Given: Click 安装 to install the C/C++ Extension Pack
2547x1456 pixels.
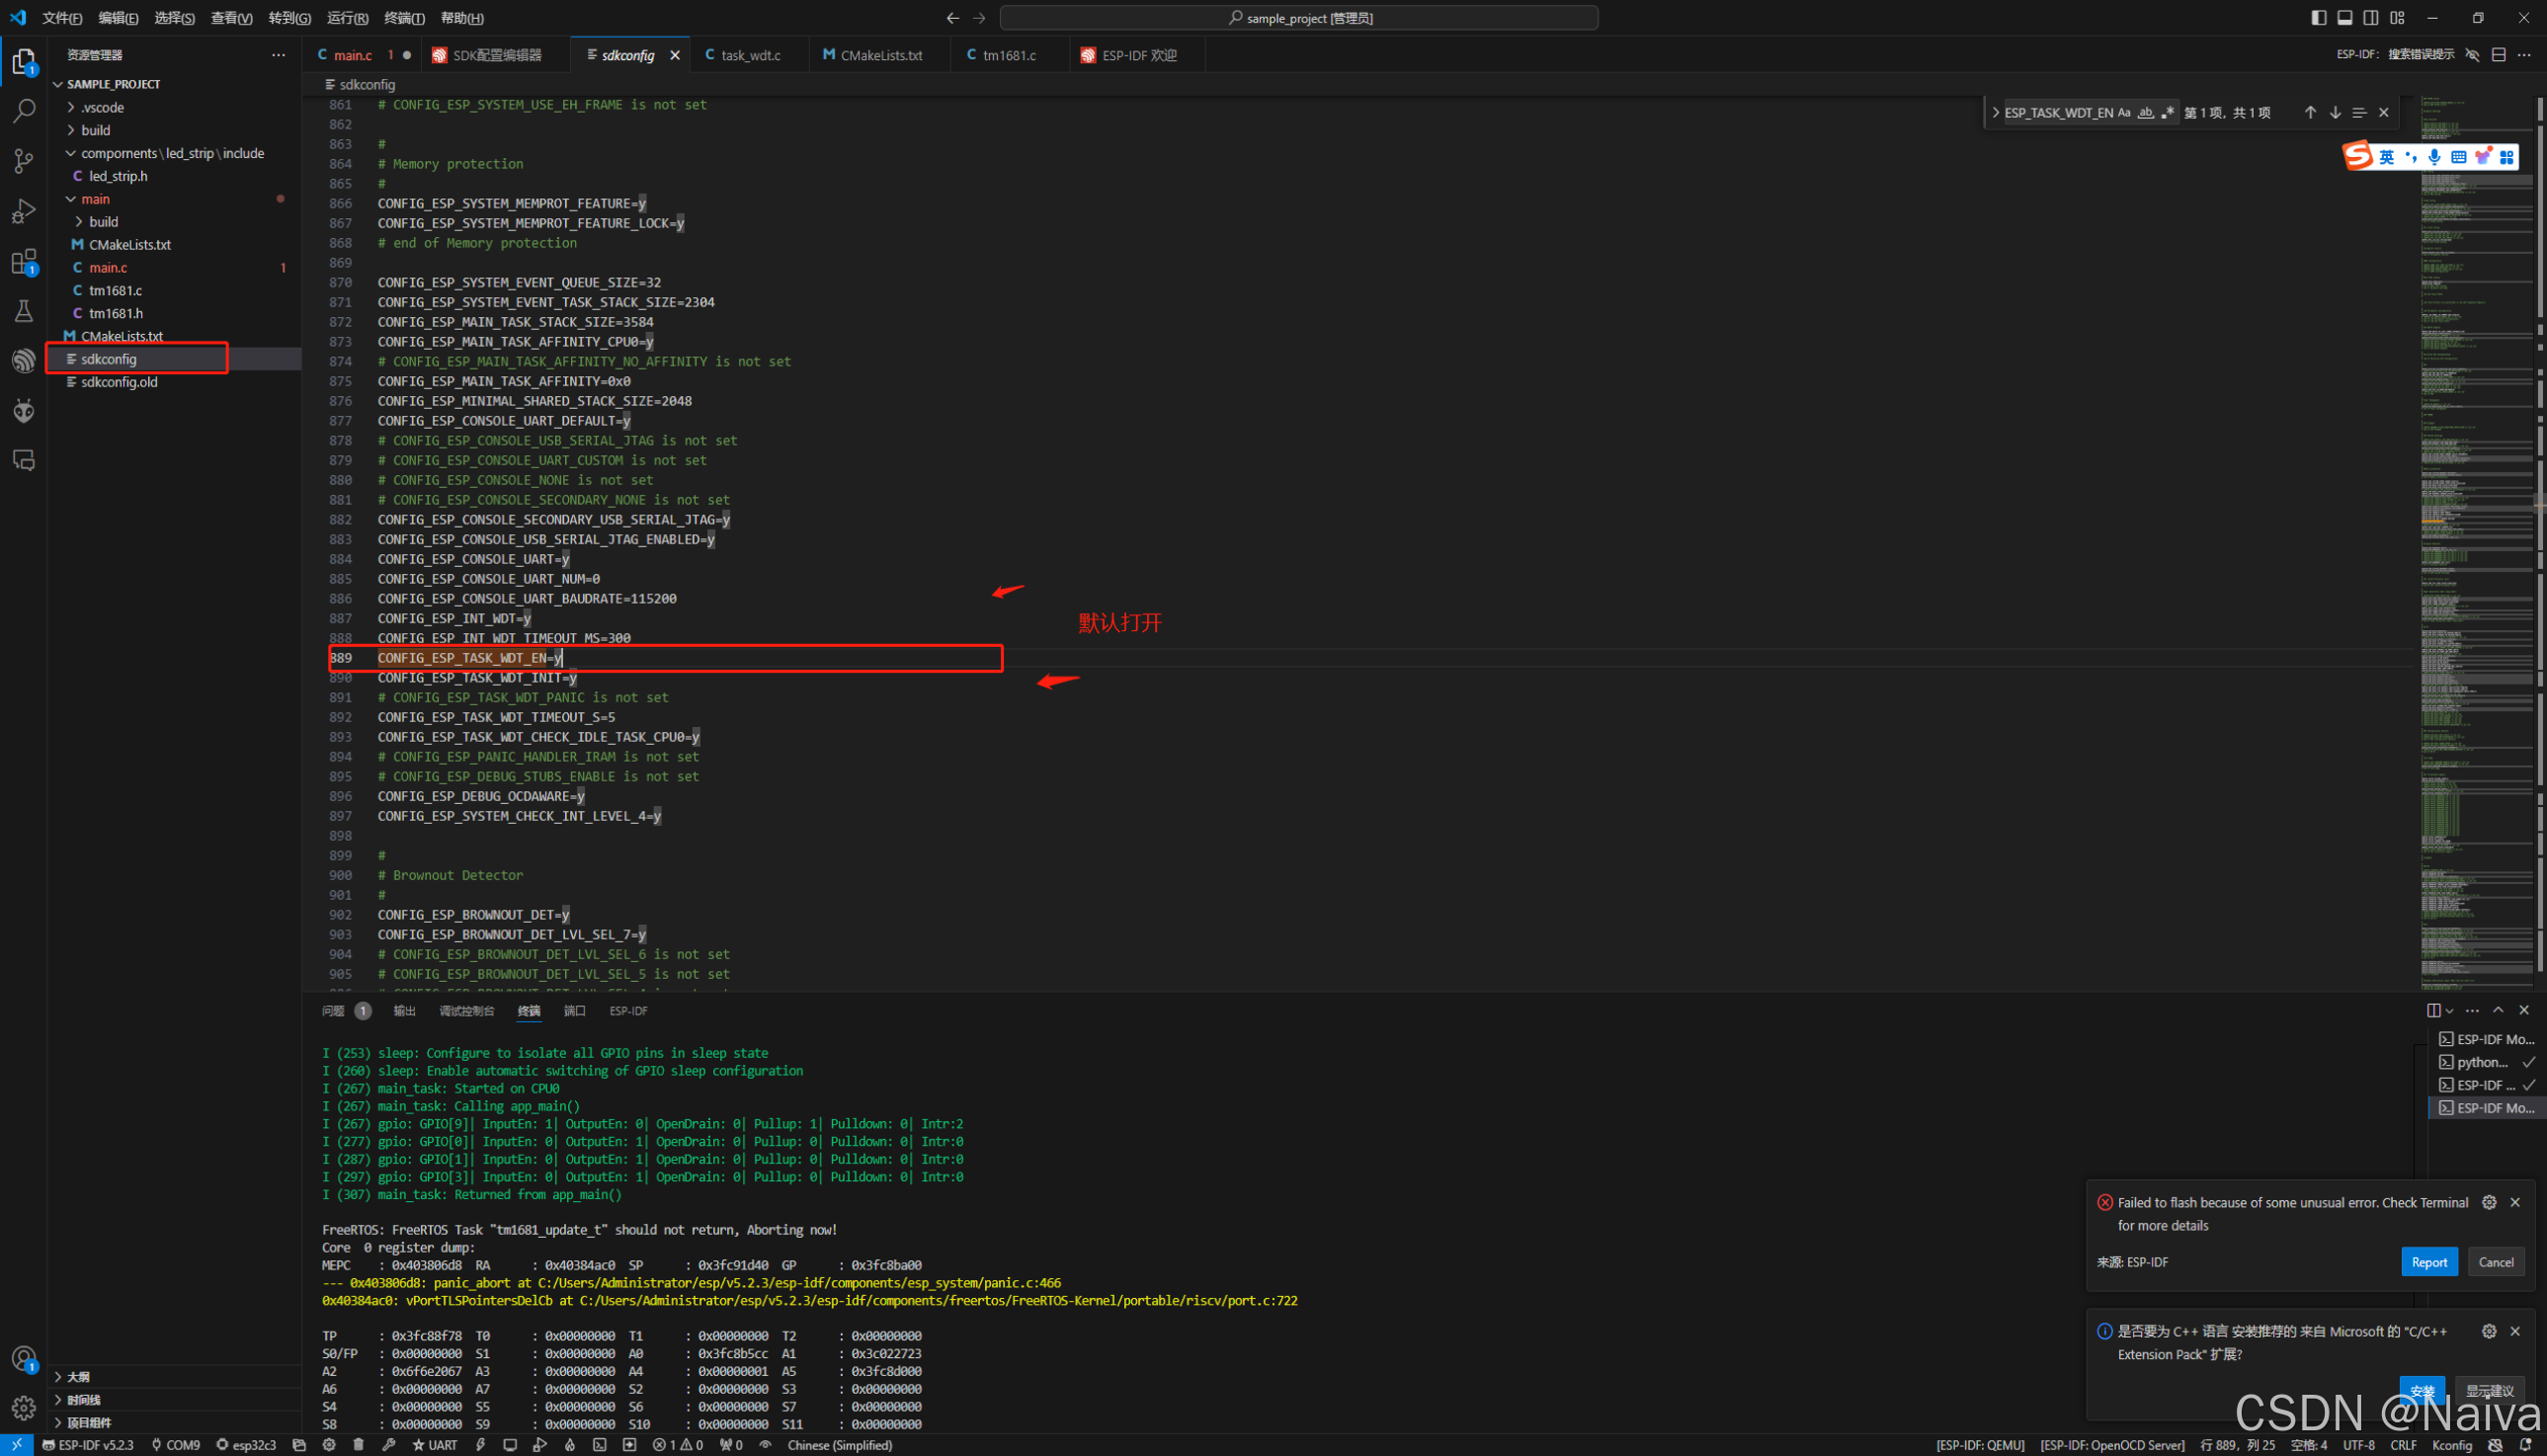Looking at the screenshot, I should tap(2422, 1390).
